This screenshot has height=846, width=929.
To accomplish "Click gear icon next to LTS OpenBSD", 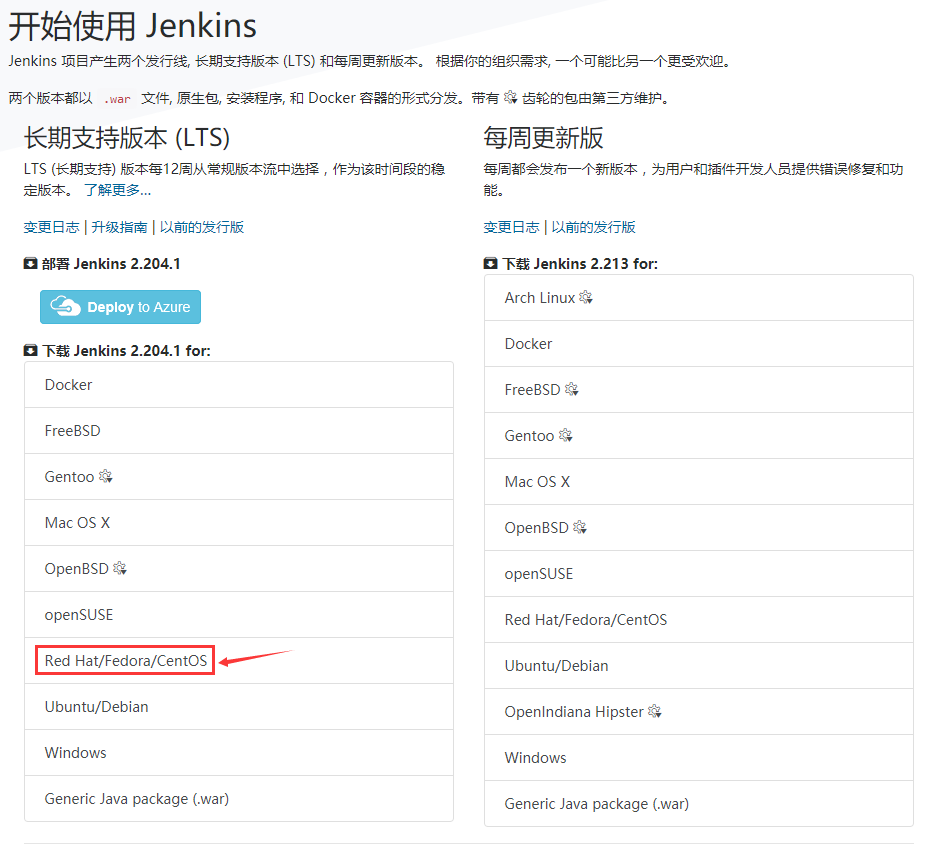I will [120, 568].
